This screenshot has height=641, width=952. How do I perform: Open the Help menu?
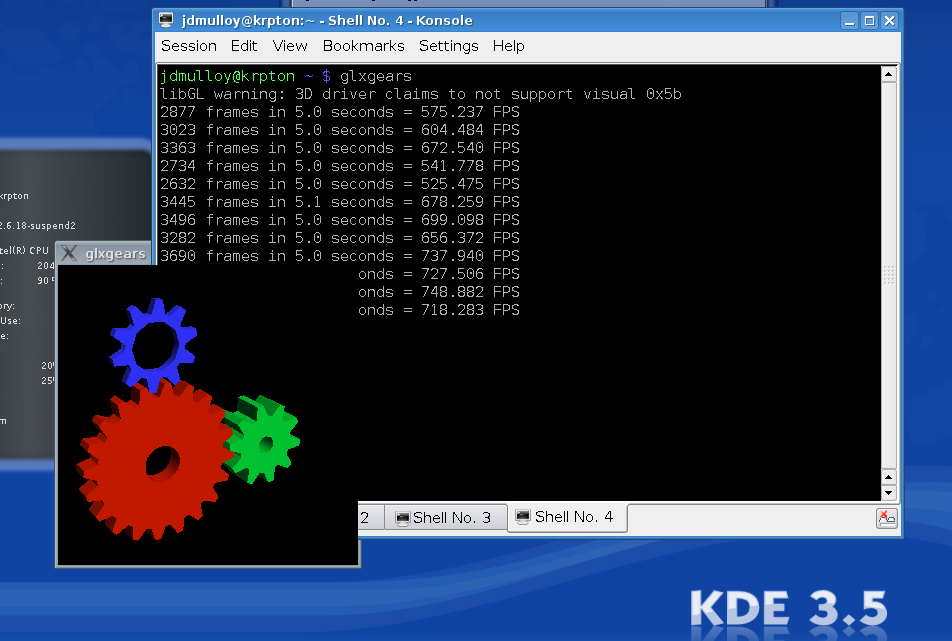[508, 46]
